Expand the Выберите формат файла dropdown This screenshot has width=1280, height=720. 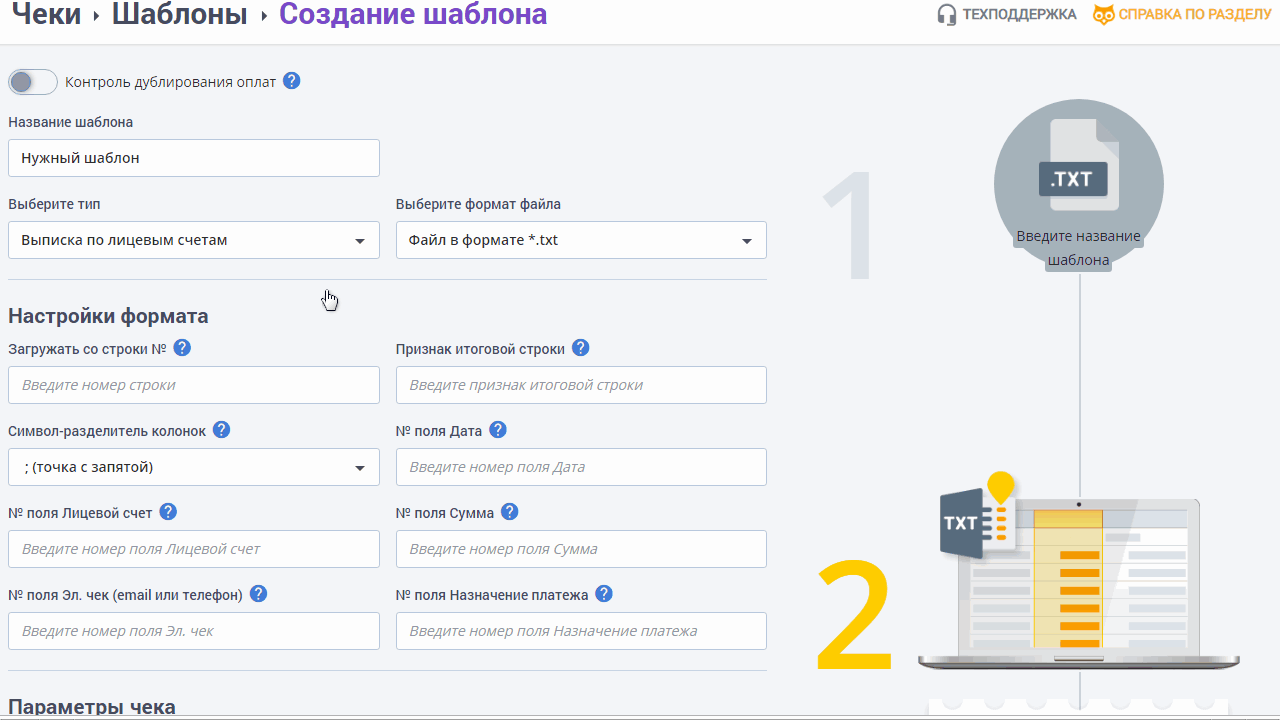click(581, 240)
